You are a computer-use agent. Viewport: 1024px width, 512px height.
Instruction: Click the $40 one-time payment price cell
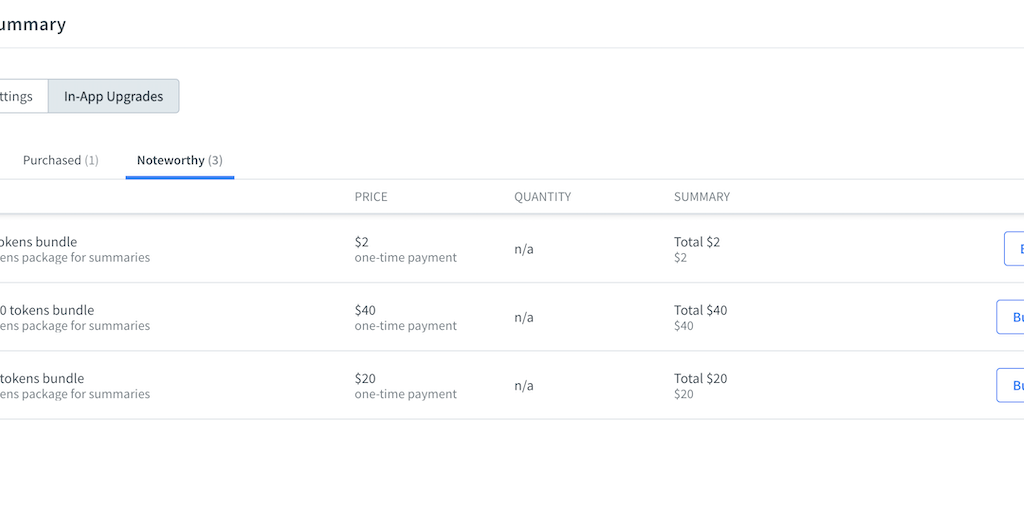pos(404,317)
